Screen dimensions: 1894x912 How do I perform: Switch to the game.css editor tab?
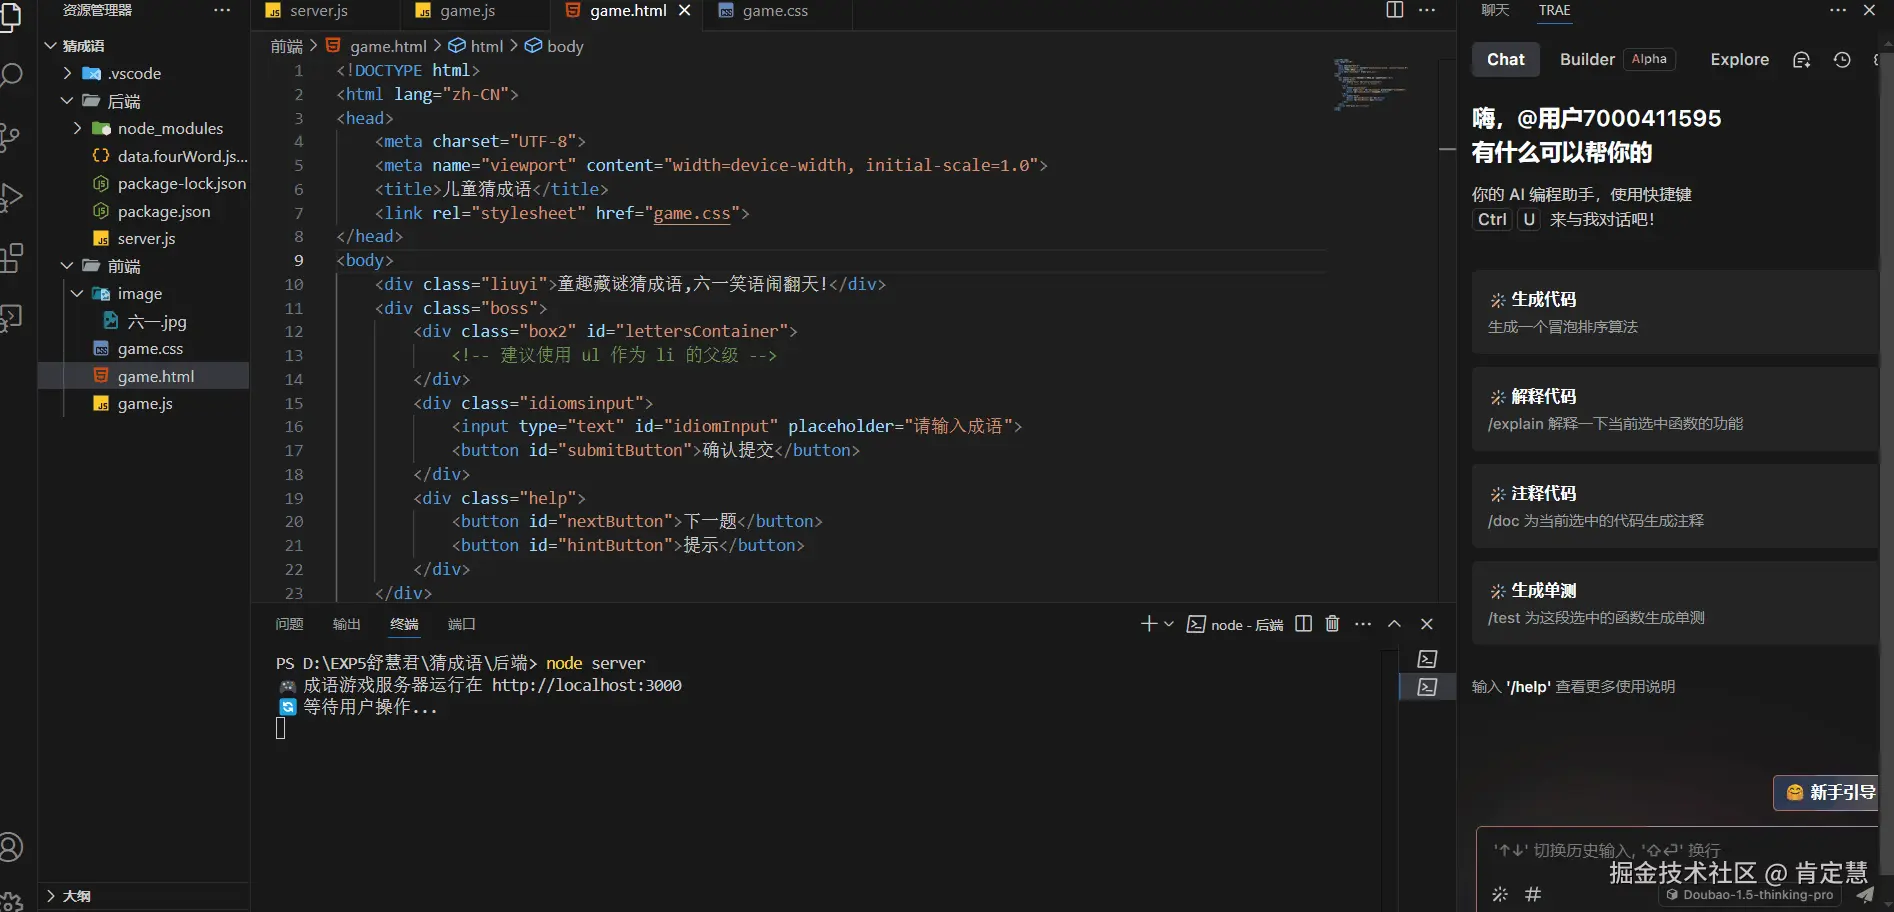(775, 11)
